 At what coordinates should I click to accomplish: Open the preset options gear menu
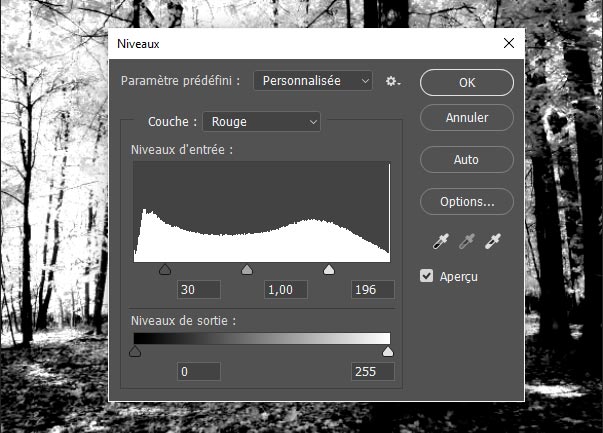[x=393, y=81]
